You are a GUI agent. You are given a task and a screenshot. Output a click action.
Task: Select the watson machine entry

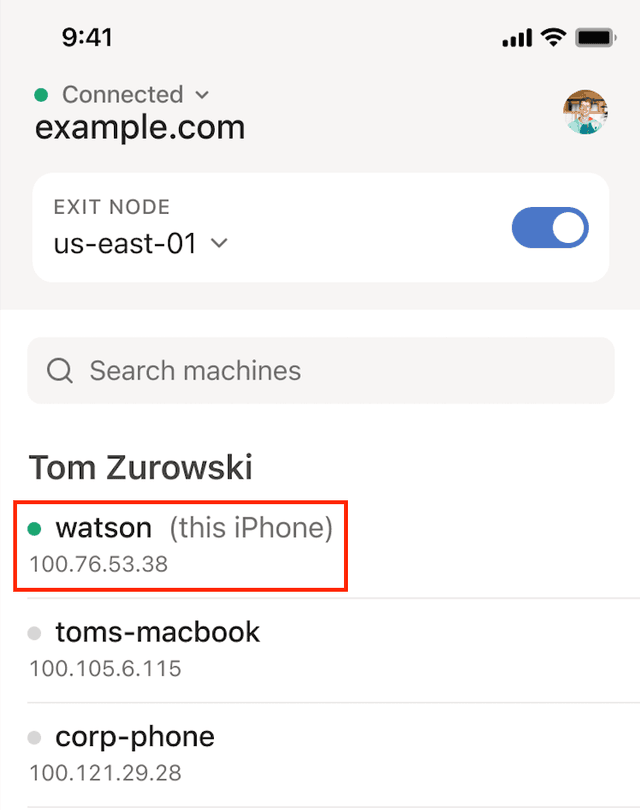click(180, 545)
